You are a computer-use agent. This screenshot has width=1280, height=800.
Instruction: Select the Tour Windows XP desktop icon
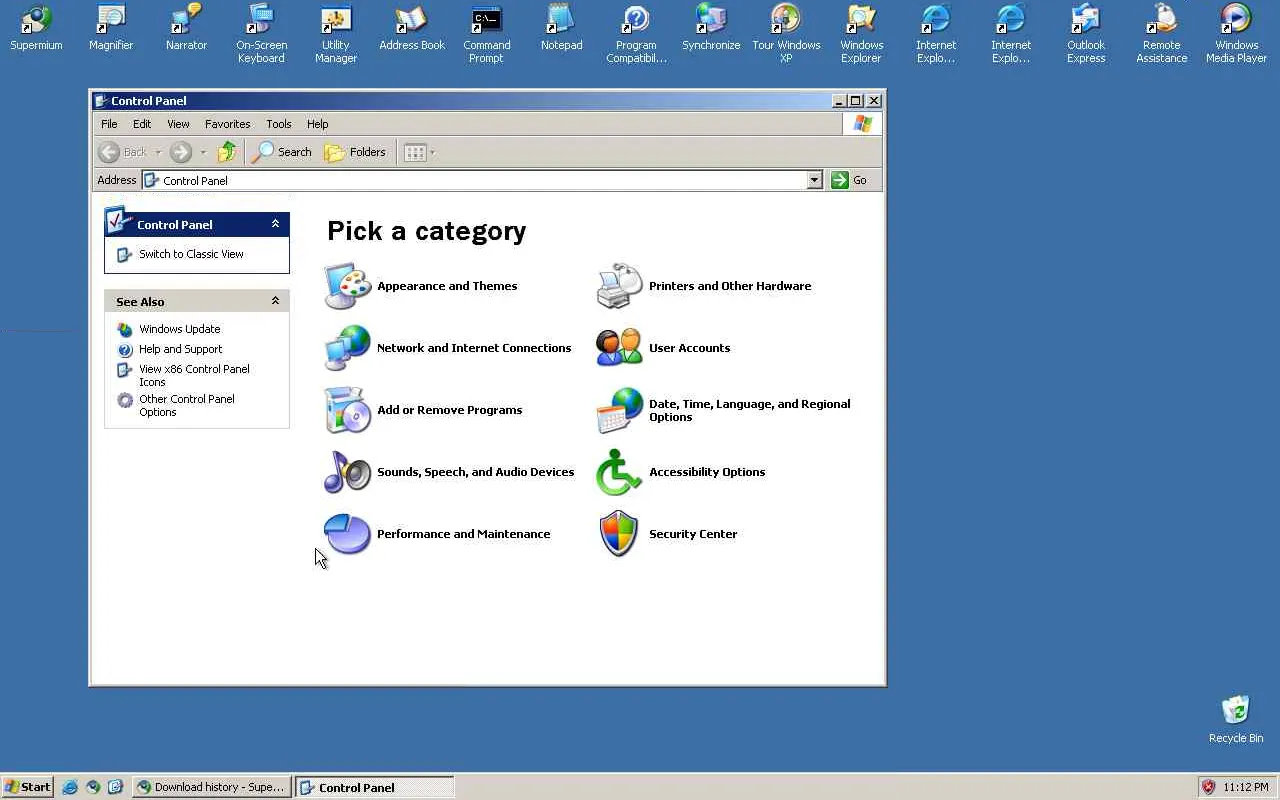coord(786,33)
